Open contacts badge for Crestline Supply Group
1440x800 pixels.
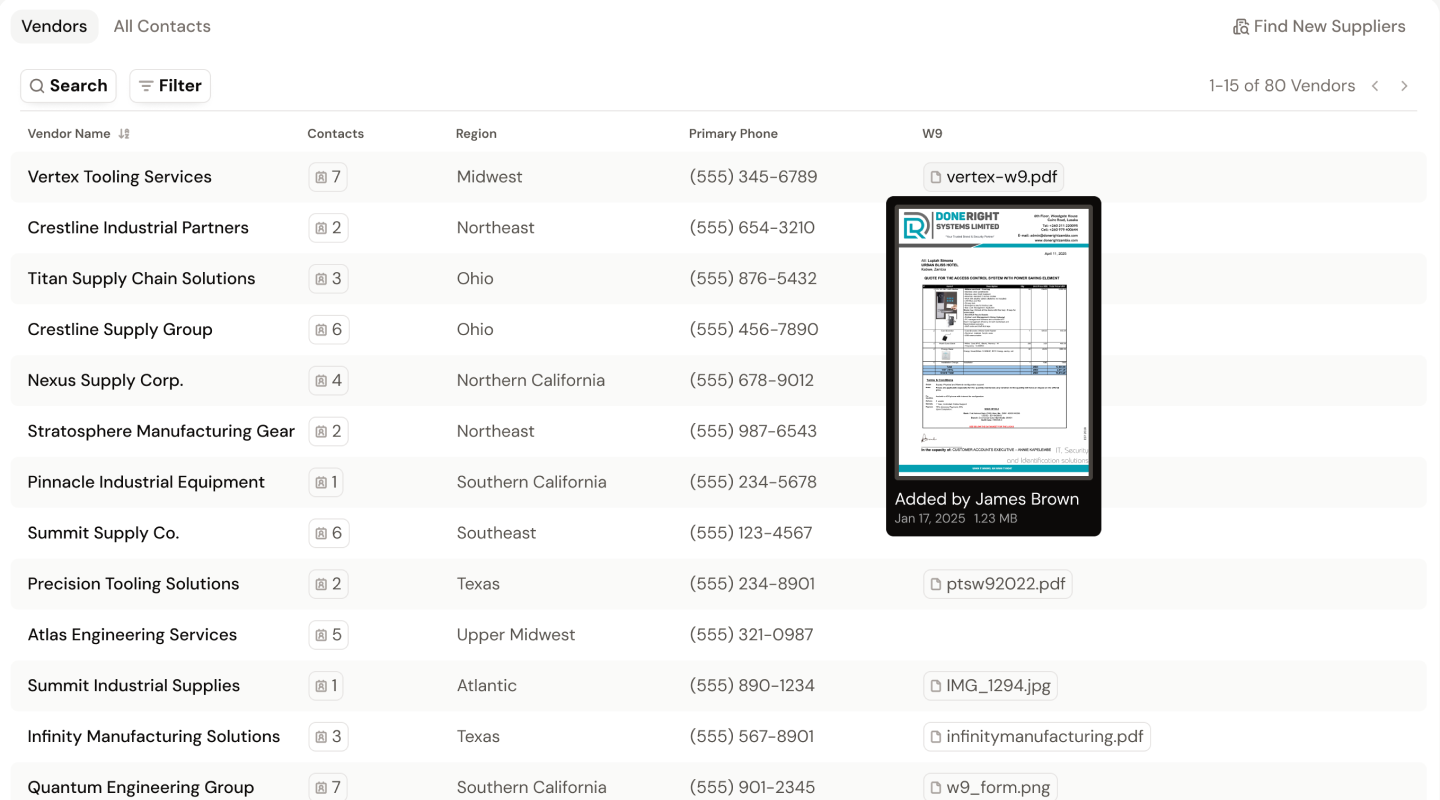point(328,330)
